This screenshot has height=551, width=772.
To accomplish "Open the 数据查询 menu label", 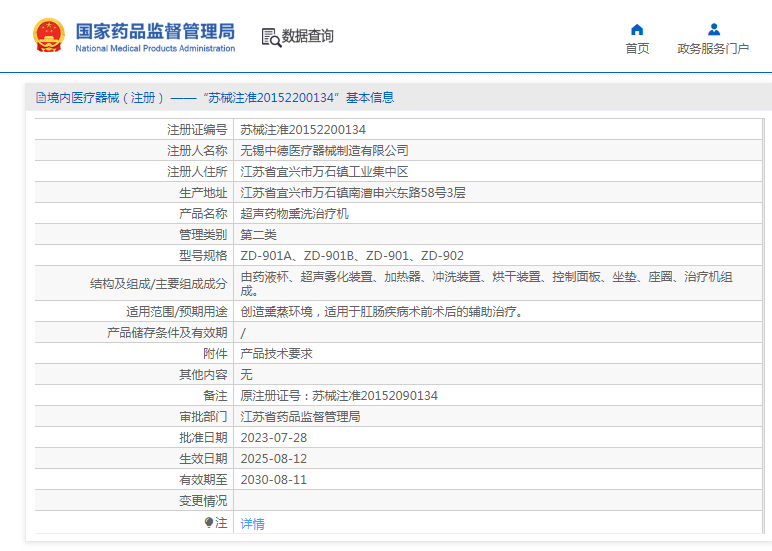I will tap(308, 36).
